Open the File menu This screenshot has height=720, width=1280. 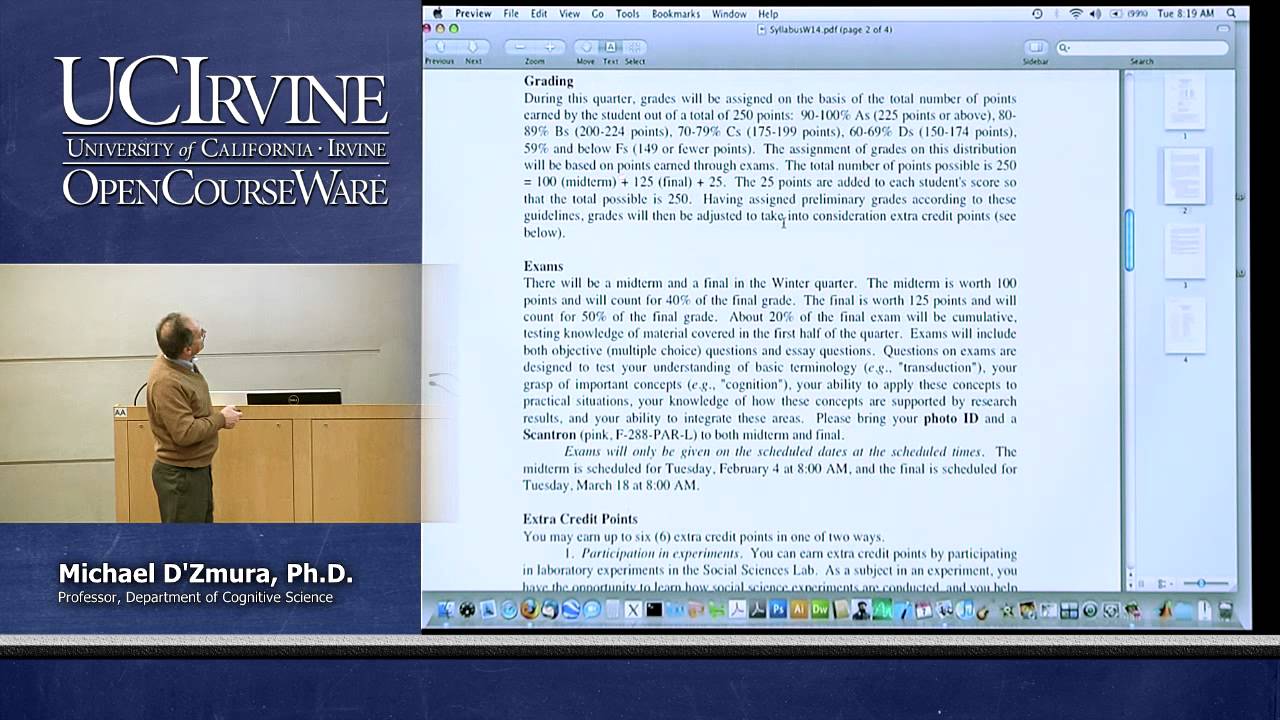511,14
